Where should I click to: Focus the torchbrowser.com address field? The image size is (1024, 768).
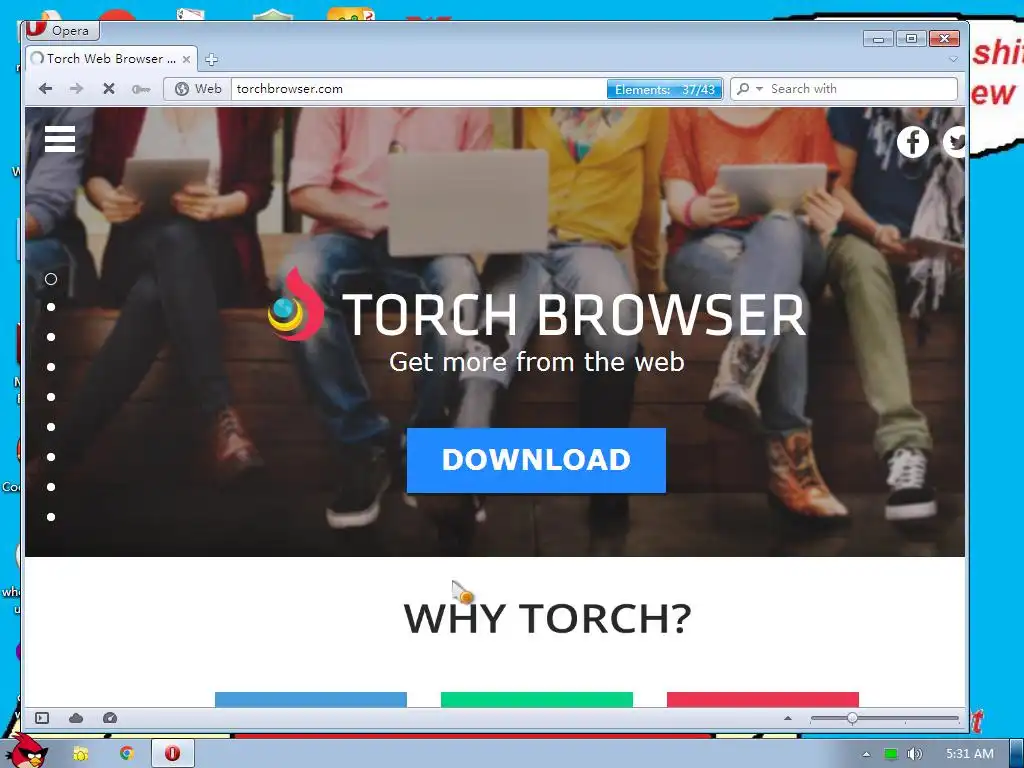pos(418,89)
